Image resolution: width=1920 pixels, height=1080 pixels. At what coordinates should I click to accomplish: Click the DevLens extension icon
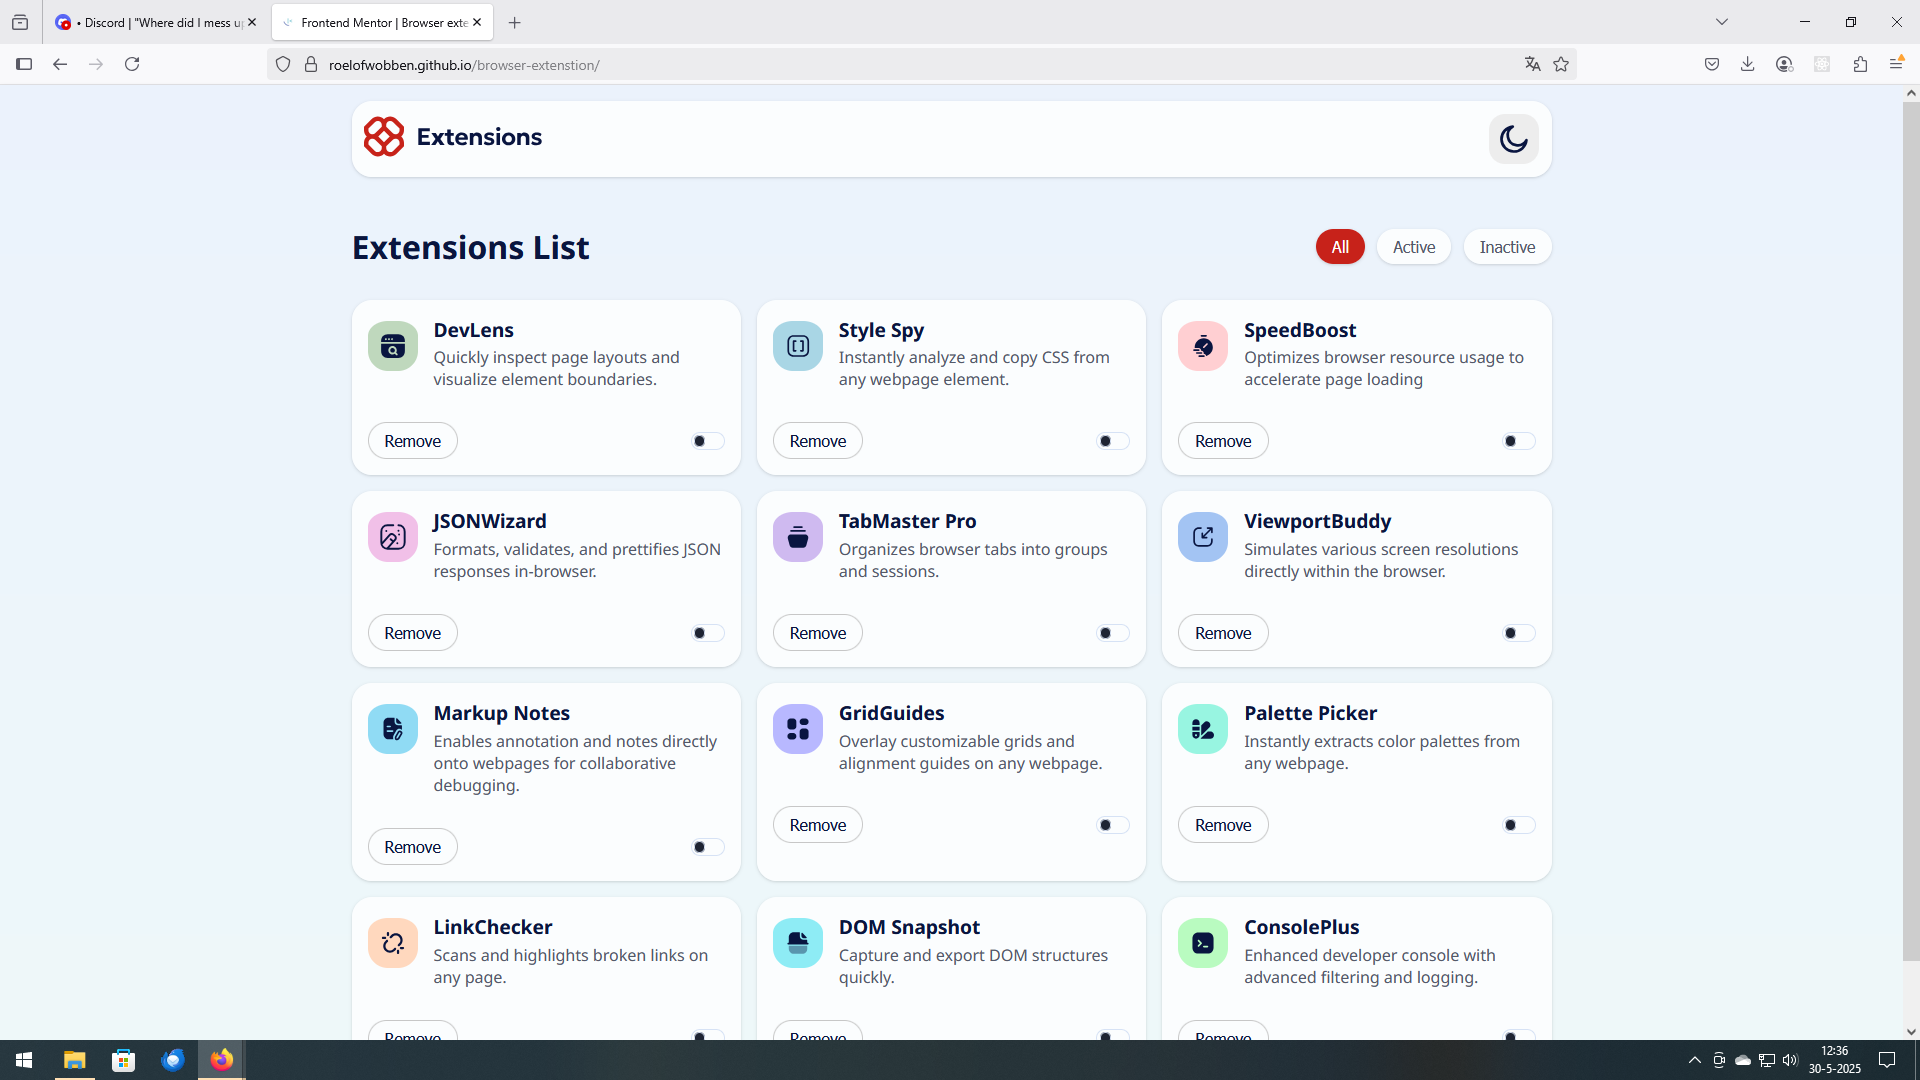[x=392, y=346]
